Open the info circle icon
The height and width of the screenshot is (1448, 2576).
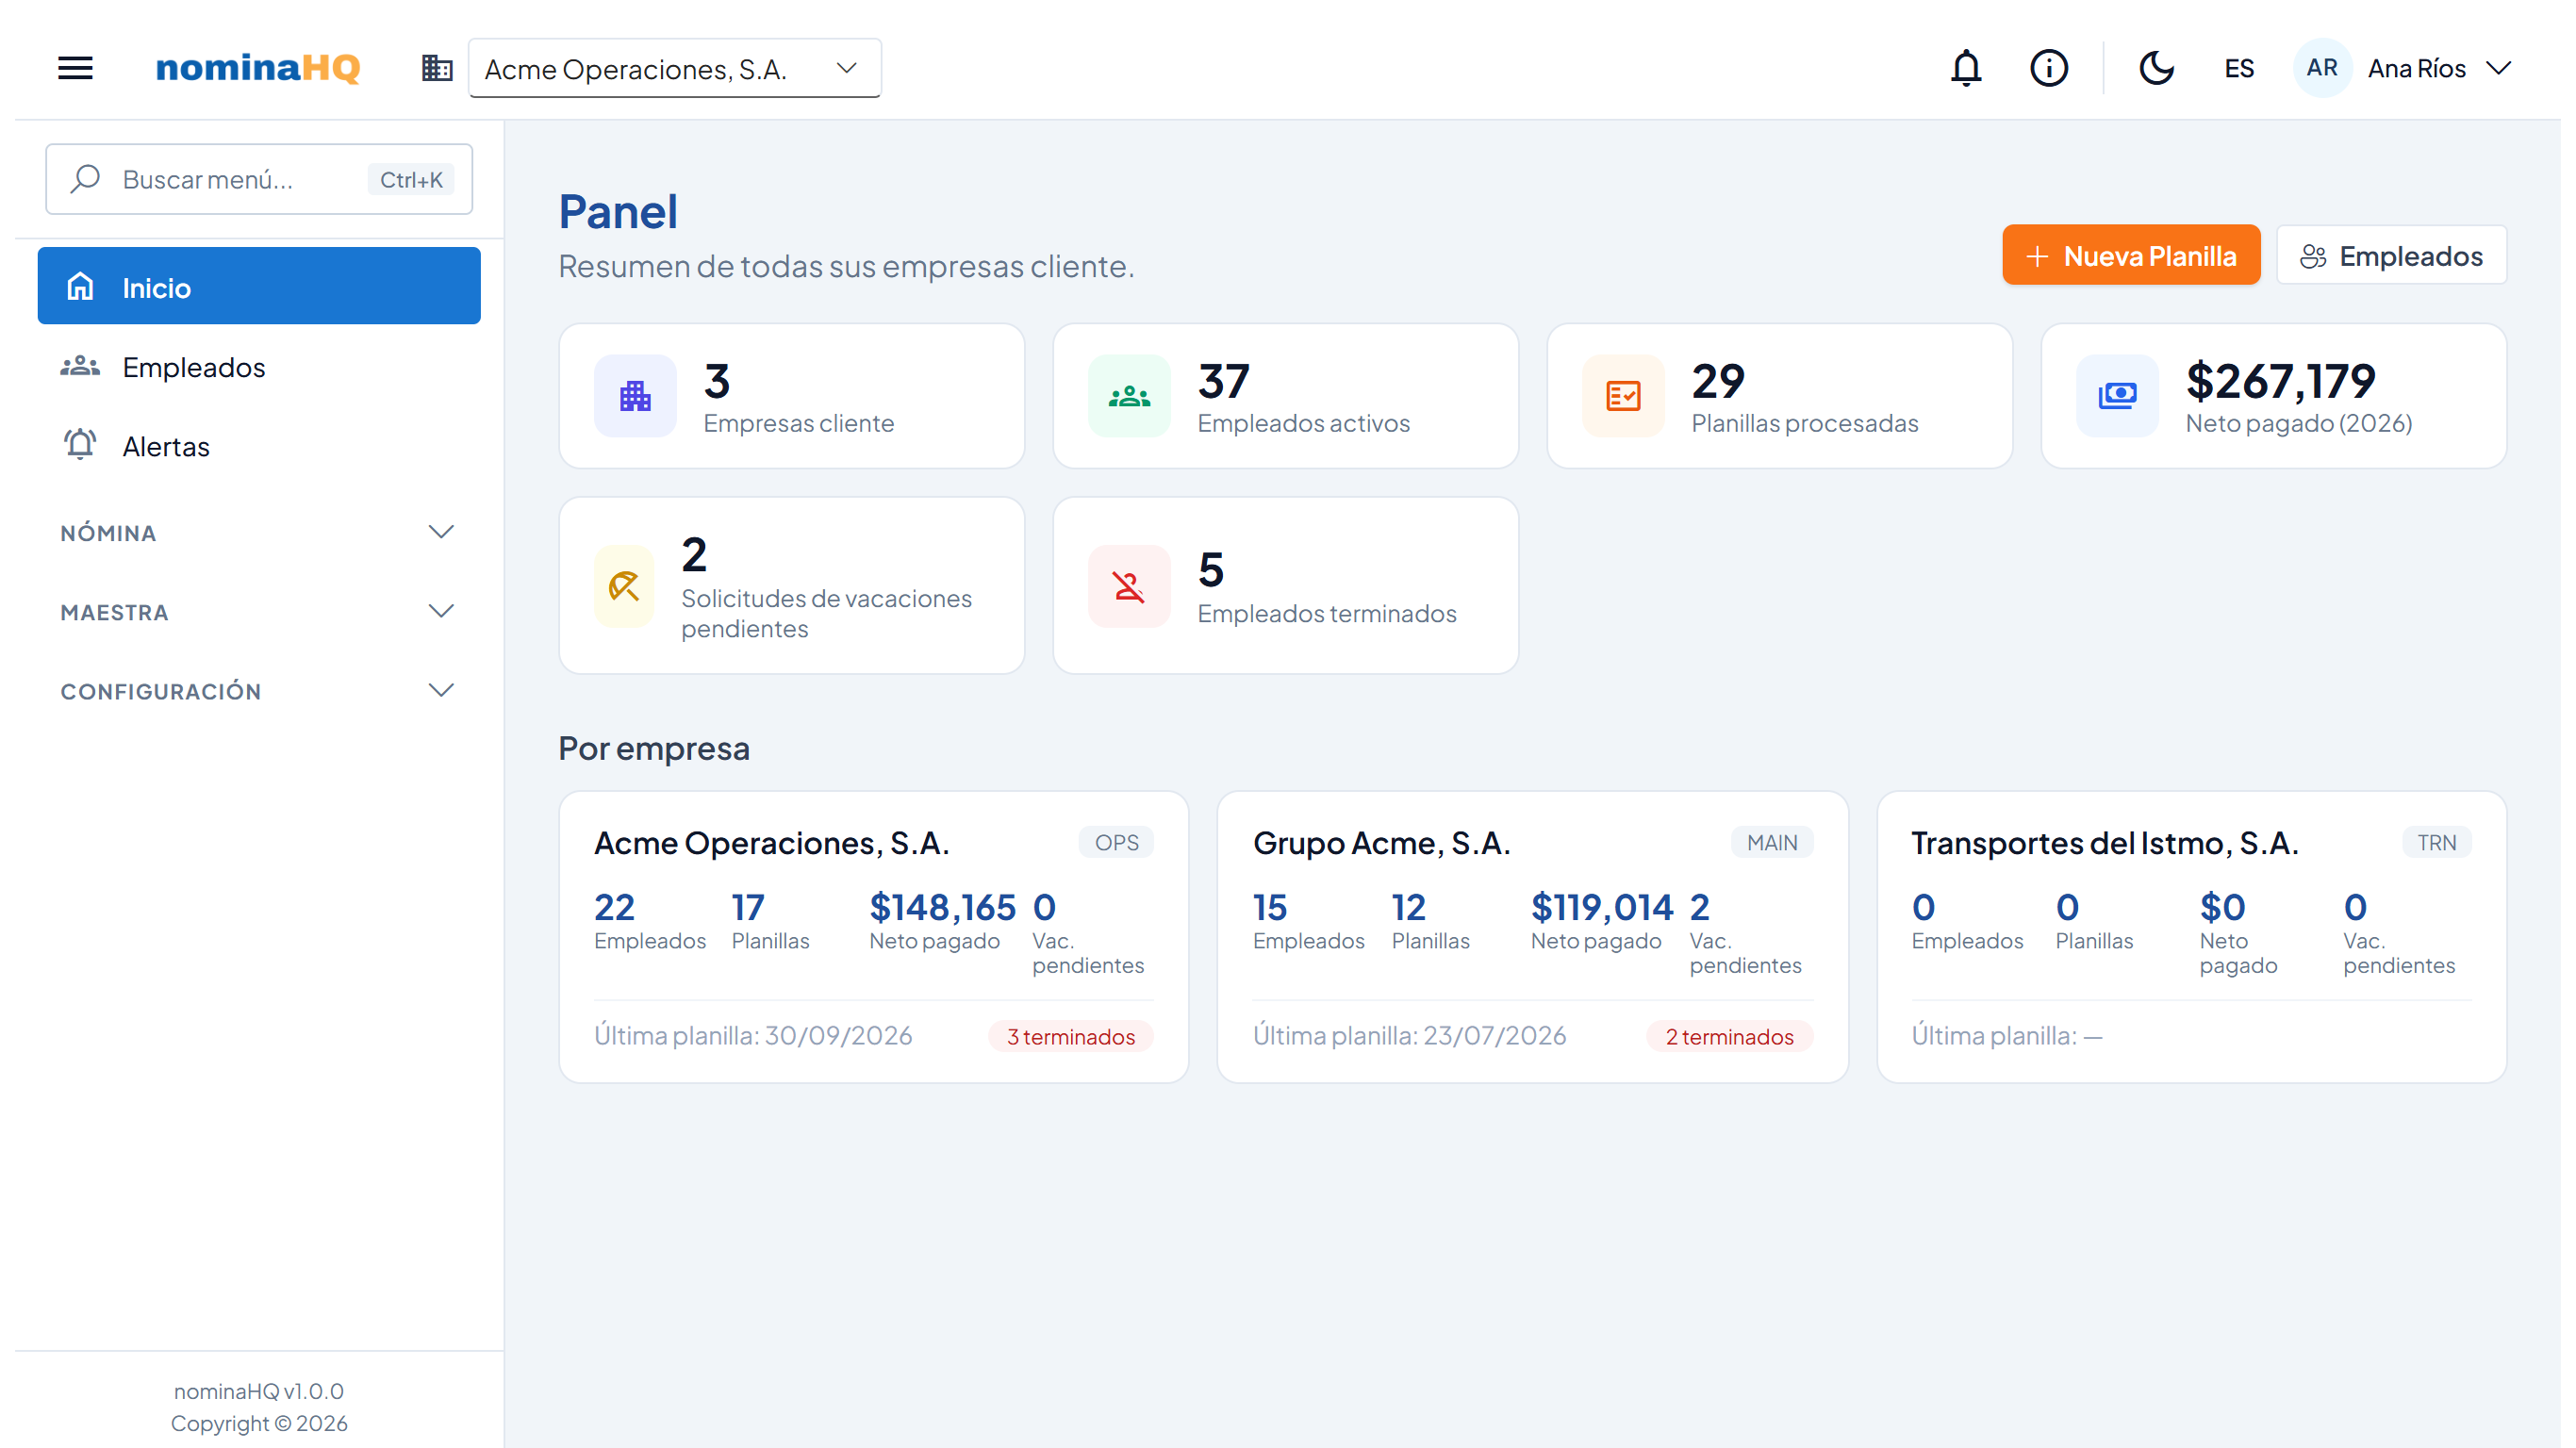point(2048,68)
